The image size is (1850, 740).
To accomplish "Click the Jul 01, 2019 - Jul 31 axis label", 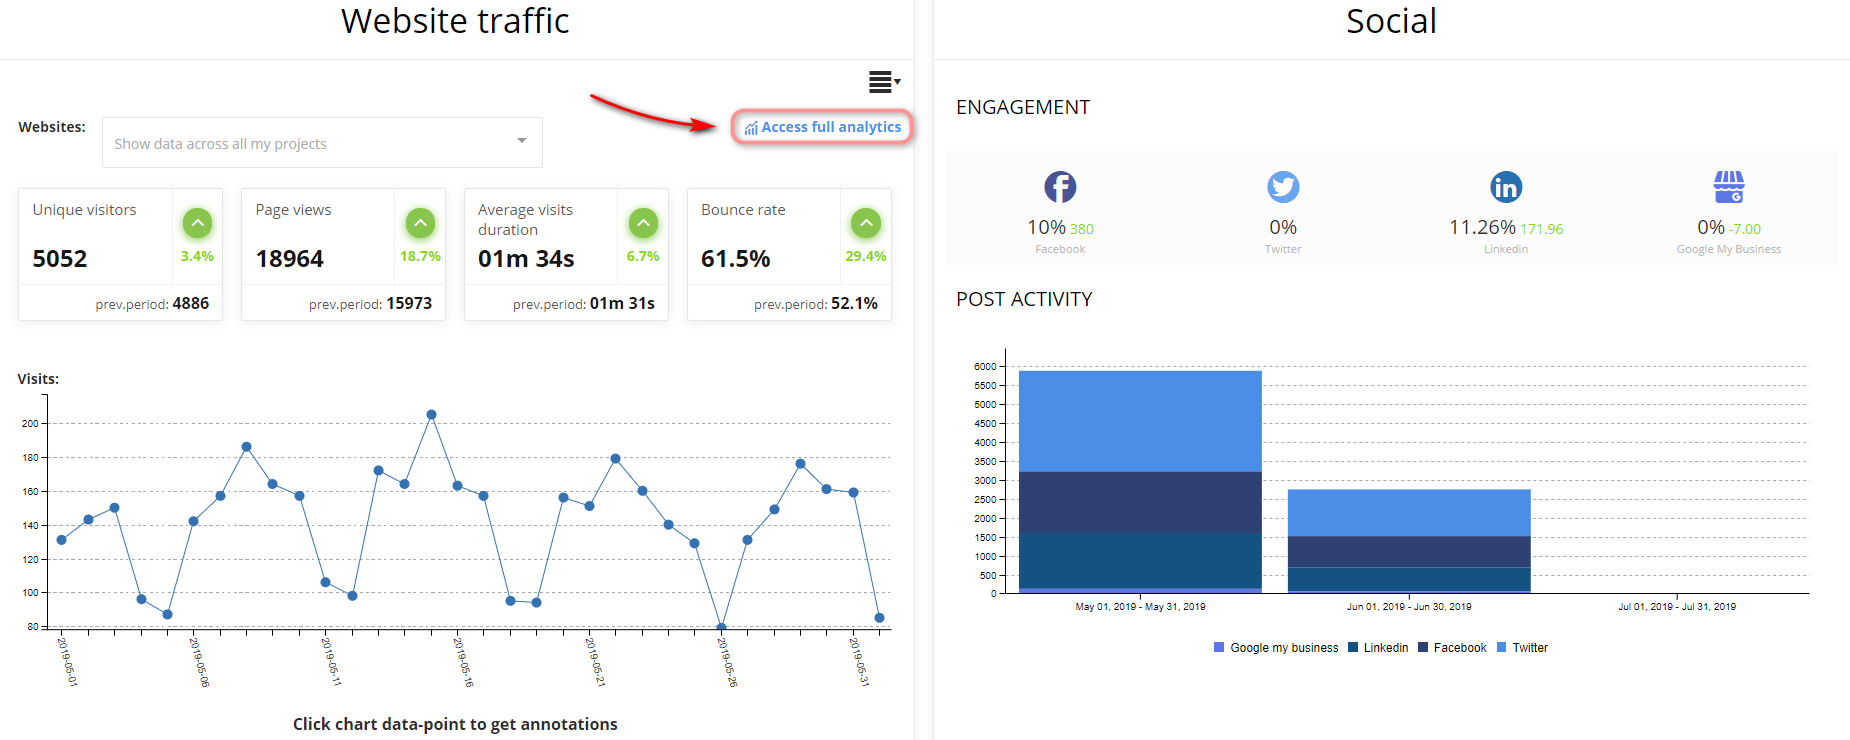I will tap(1677, 606).
